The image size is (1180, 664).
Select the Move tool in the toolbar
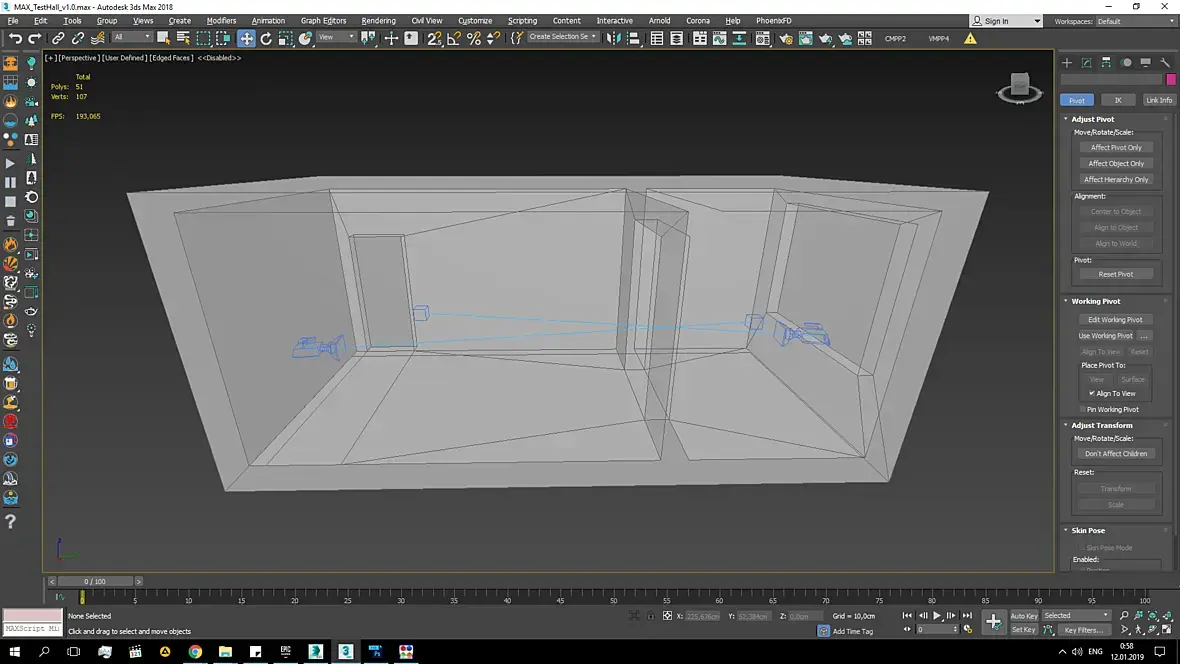(x=246, y=38)
